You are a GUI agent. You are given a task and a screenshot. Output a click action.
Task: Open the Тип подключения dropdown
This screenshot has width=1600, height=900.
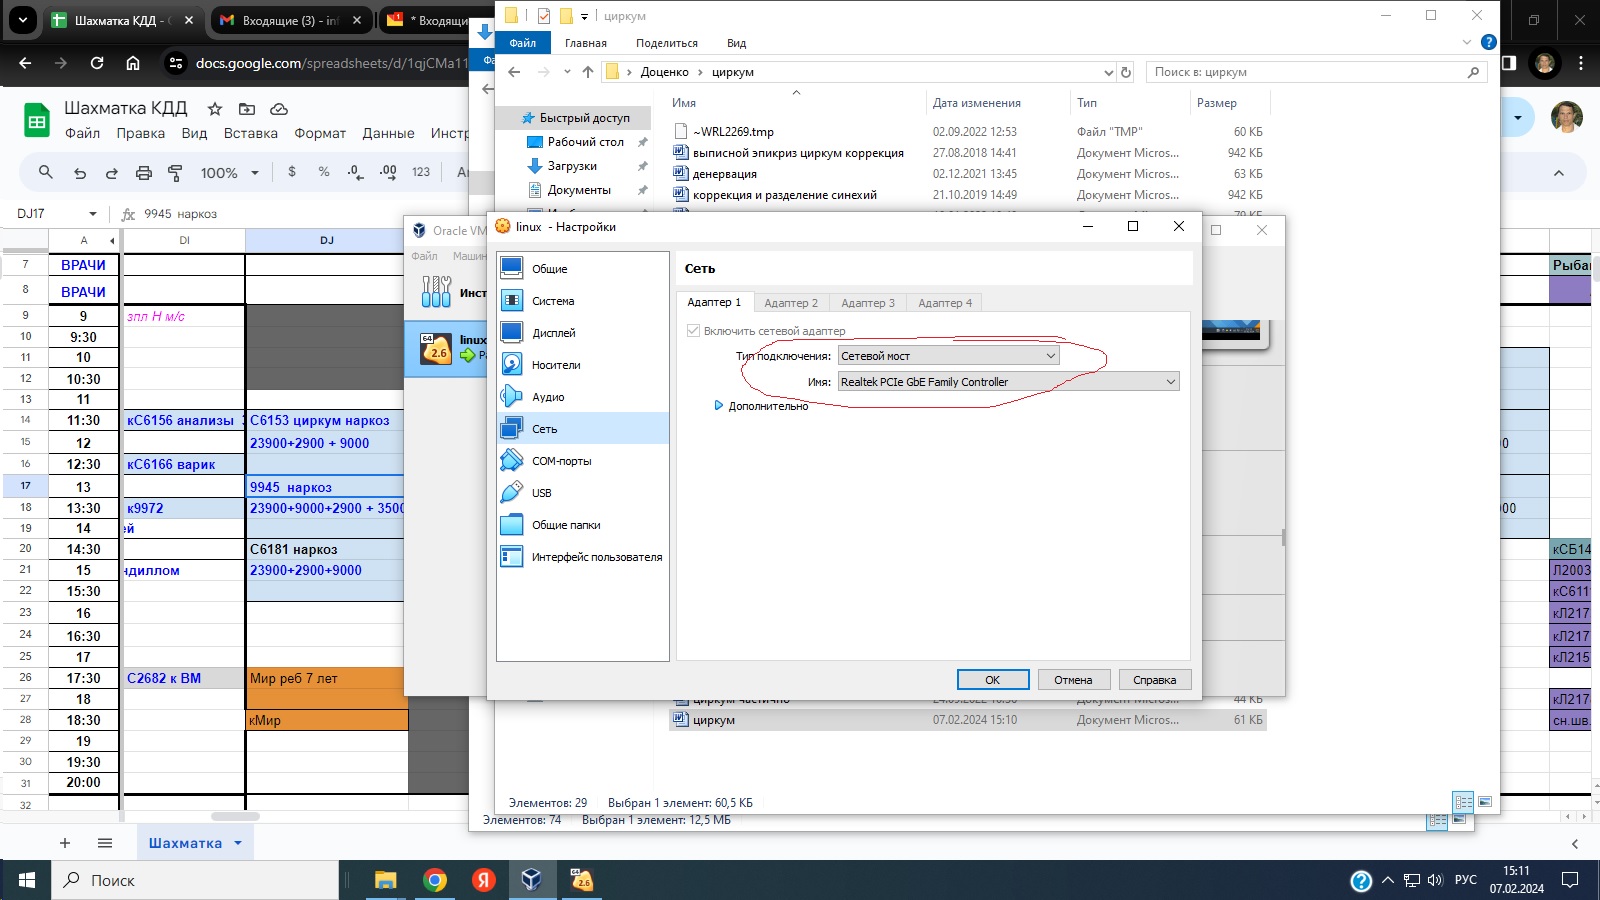point(948,356)
